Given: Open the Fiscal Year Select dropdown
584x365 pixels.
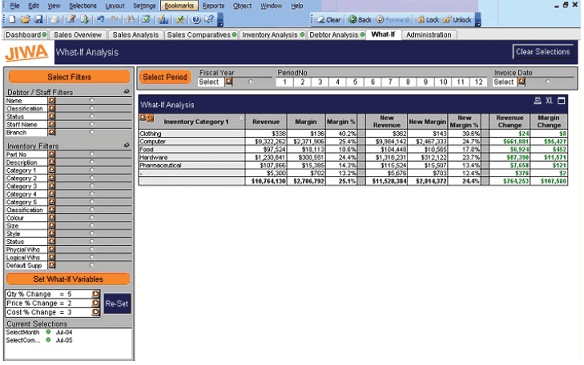Looking at the screenshot, I should pyautogui.click(x=229, y=82).
